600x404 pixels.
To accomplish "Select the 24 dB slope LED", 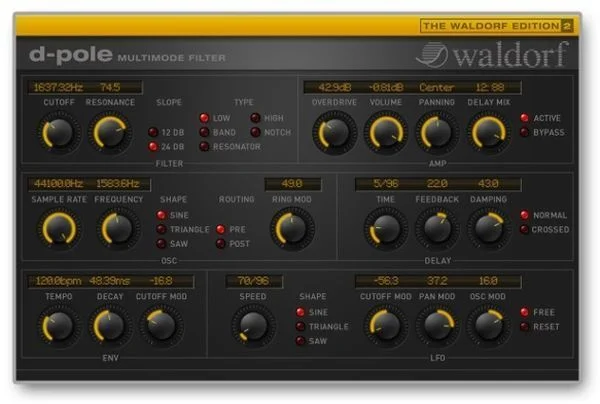I will pos(153,147).
